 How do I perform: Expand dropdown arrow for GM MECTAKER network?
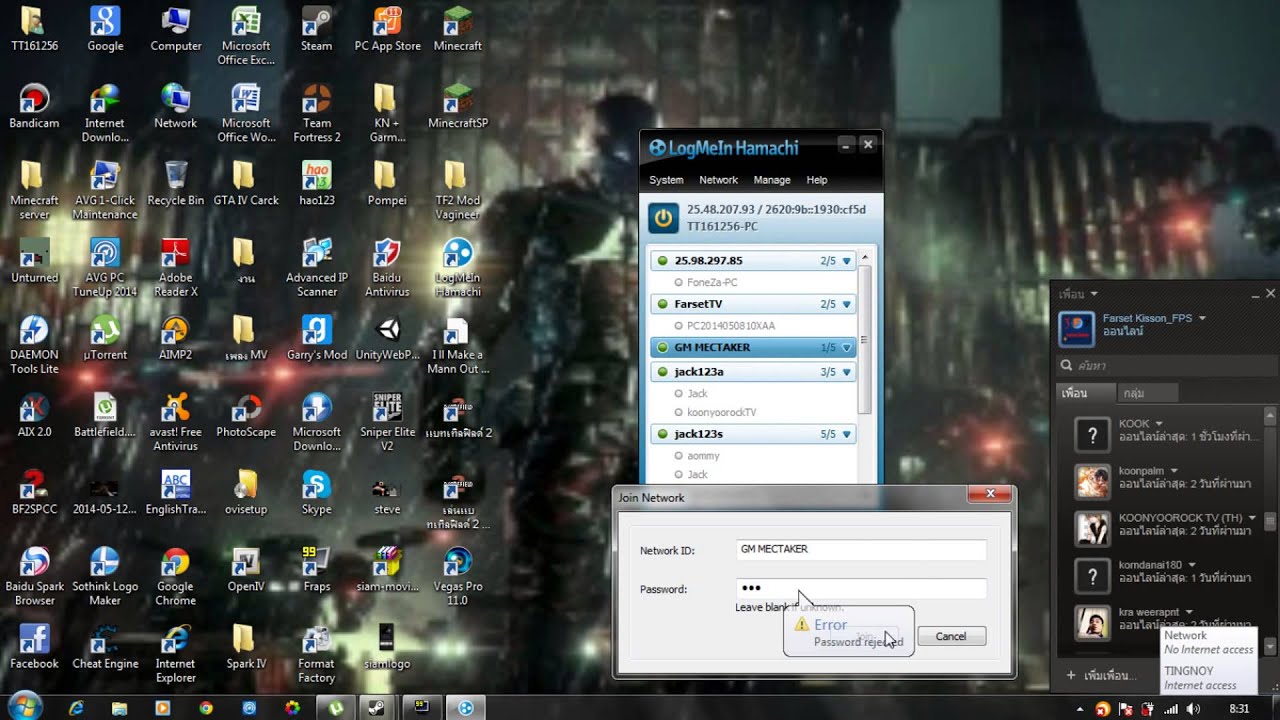tap(847, 348)
